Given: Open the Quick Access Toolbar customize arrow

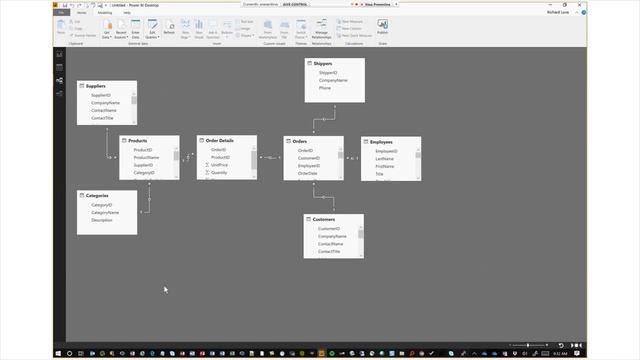Looking at the screenshot, I should click(106, 5).
